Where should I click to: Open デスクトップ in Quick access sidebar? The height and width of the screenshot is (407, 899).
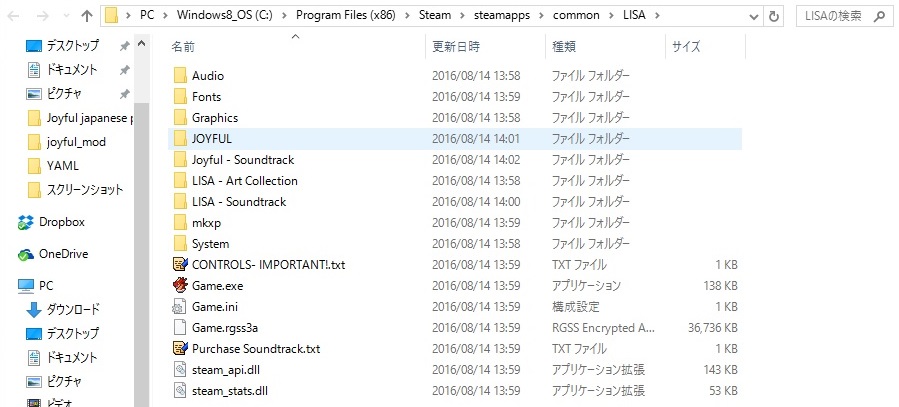pos(73,45)
